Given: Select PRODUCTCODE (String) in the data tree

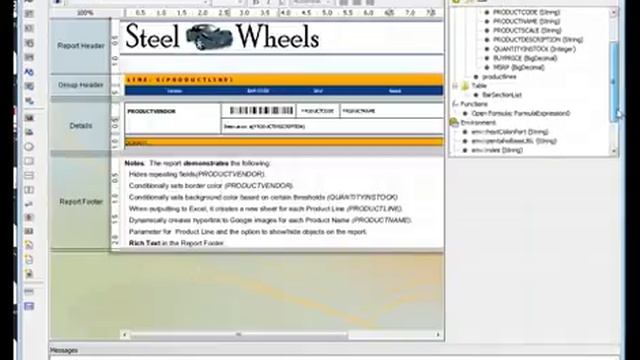Looking at the screenshot, I should tap(527, 12).
